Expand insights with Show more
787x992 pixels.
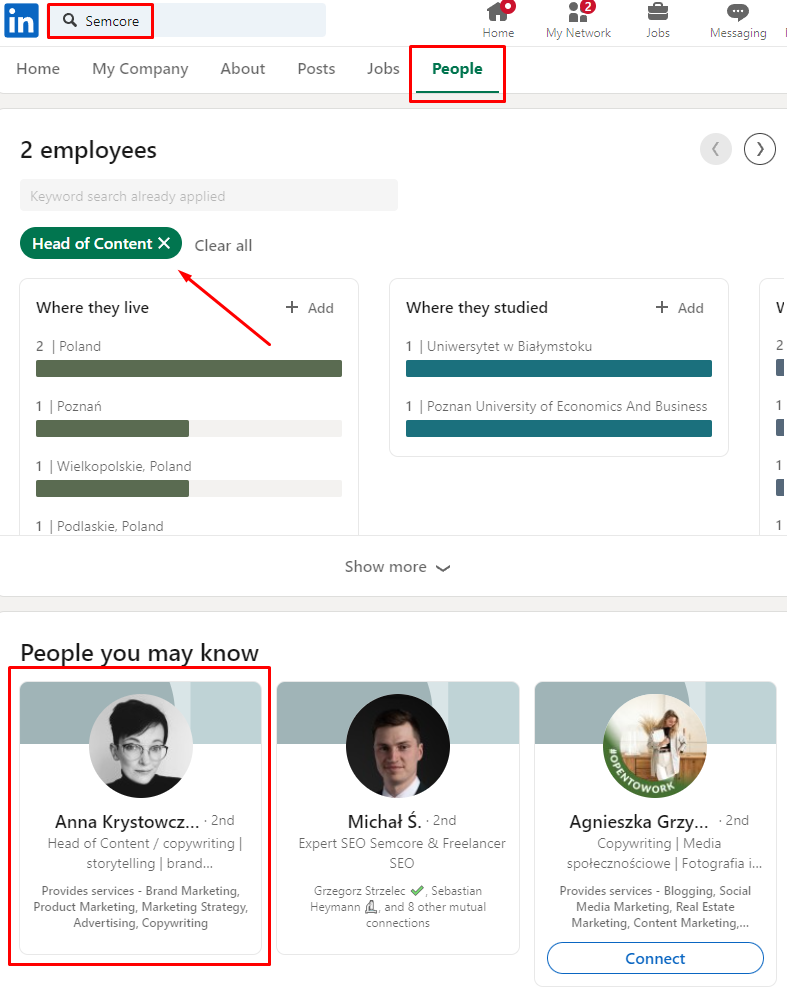(x=397, y=567)
